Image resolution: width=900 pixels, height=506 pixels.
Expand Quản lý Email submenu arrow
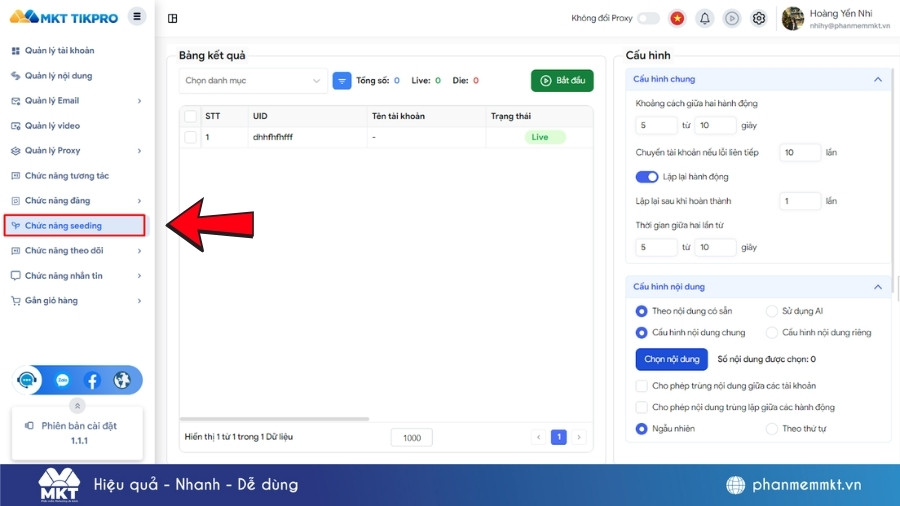click(139, 101)
